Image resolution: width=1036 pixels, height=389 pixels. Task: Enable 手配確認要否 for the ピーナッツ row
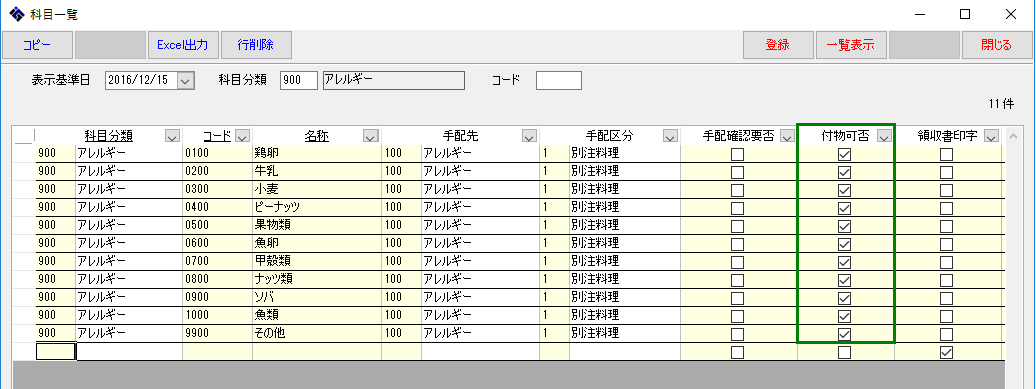coord(737,209)
